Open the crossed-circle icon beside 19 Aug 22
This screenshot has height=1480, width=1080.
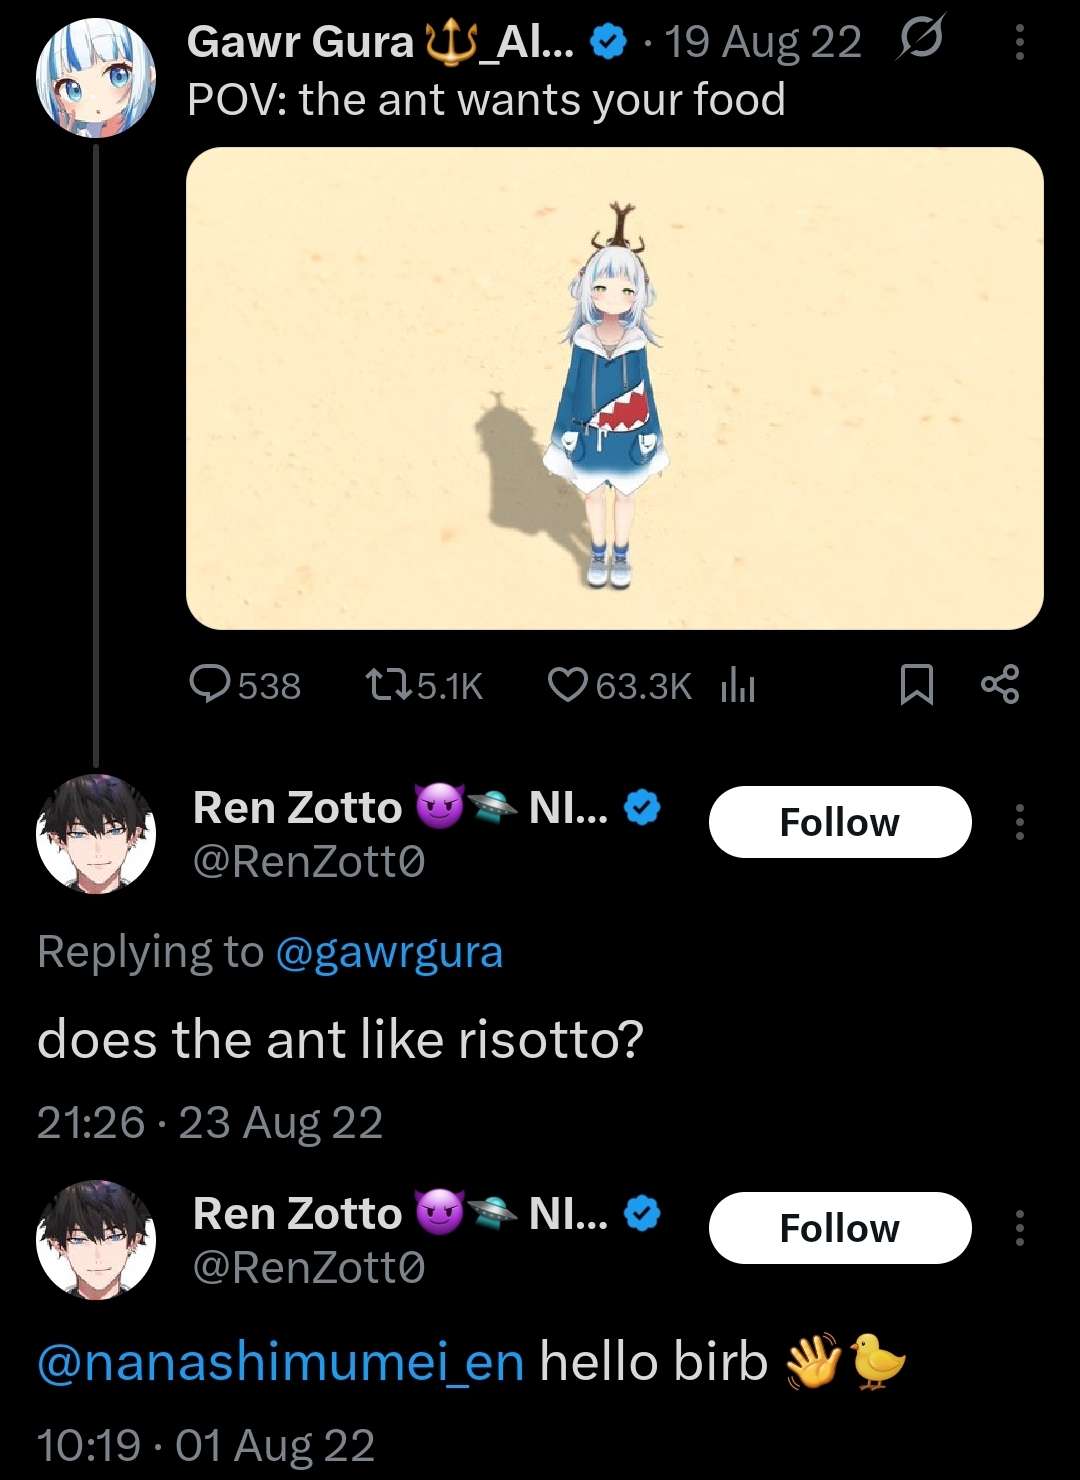pyautogui.click(x=920, y=41)
